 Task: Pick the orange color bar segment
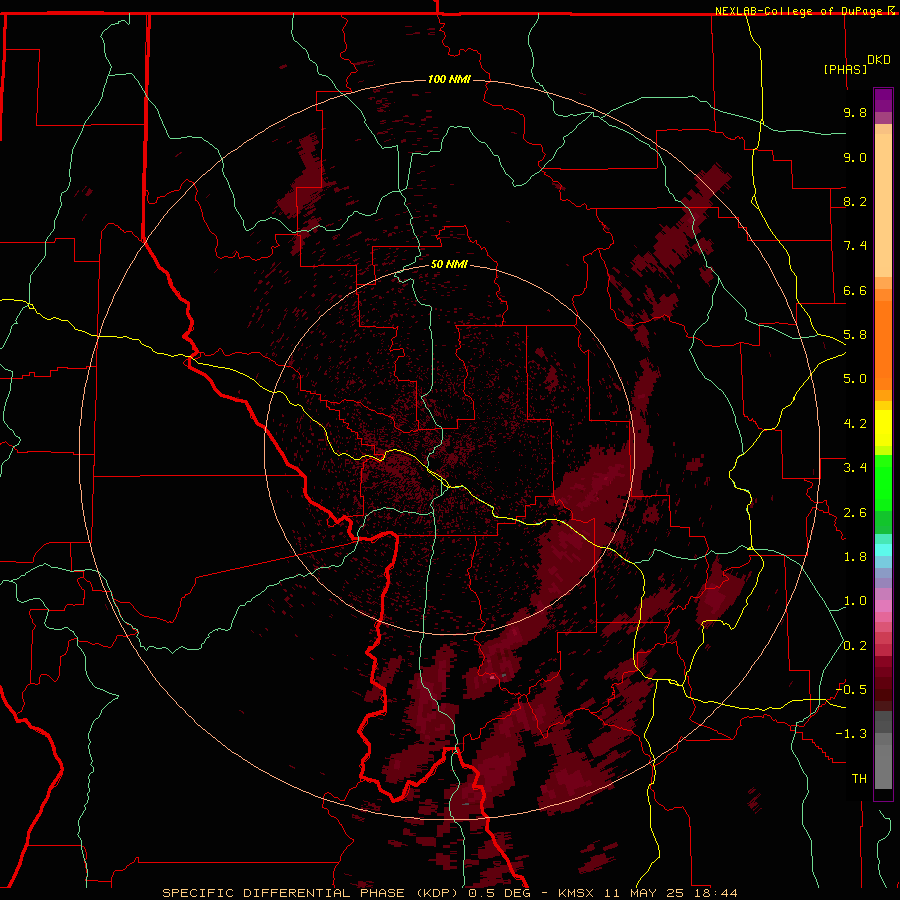click(883, 345)
